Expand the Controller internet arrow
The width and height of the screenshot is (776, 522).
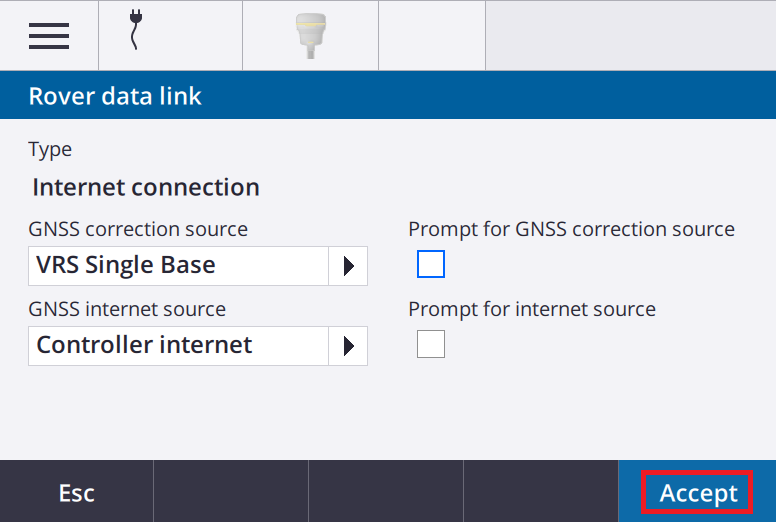pos(348,346)
